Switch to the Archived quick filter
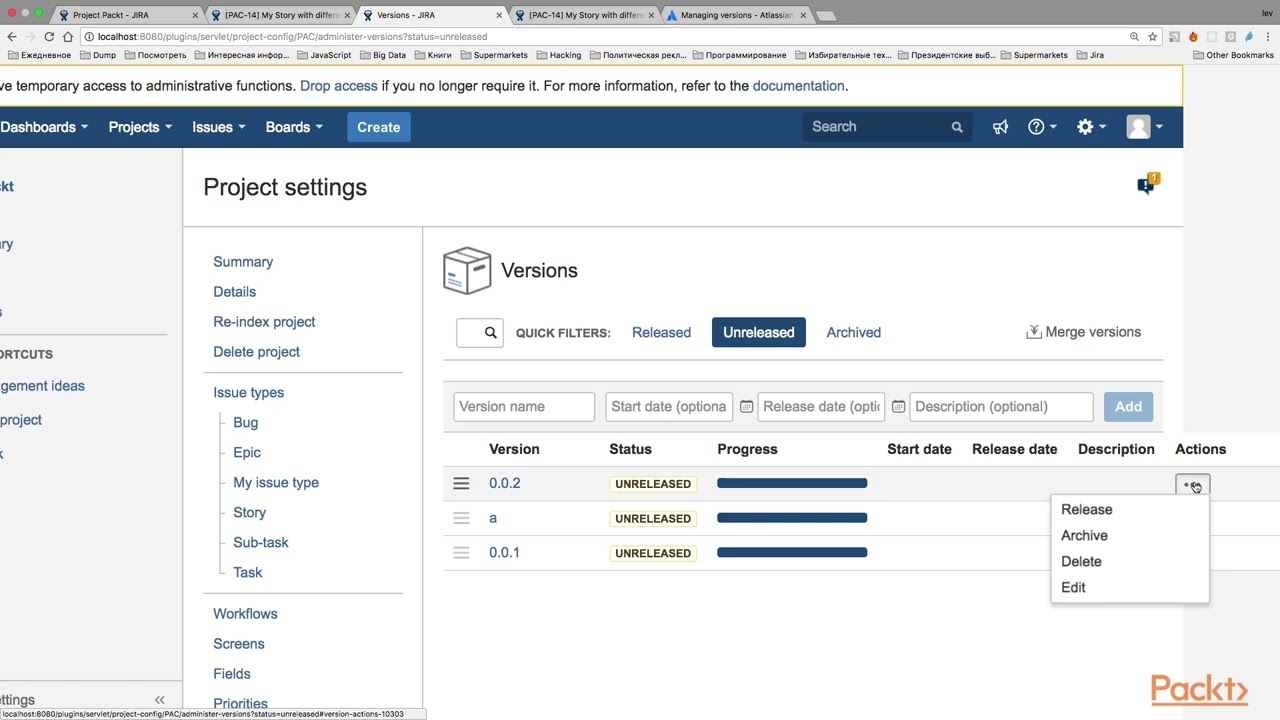1280x720 pixels. (853, 332)
